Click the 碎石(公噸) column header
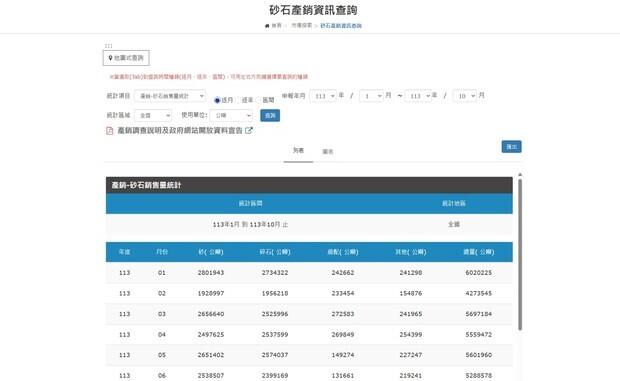This screenshot has width=620, height=381. [x=275, y=252]
